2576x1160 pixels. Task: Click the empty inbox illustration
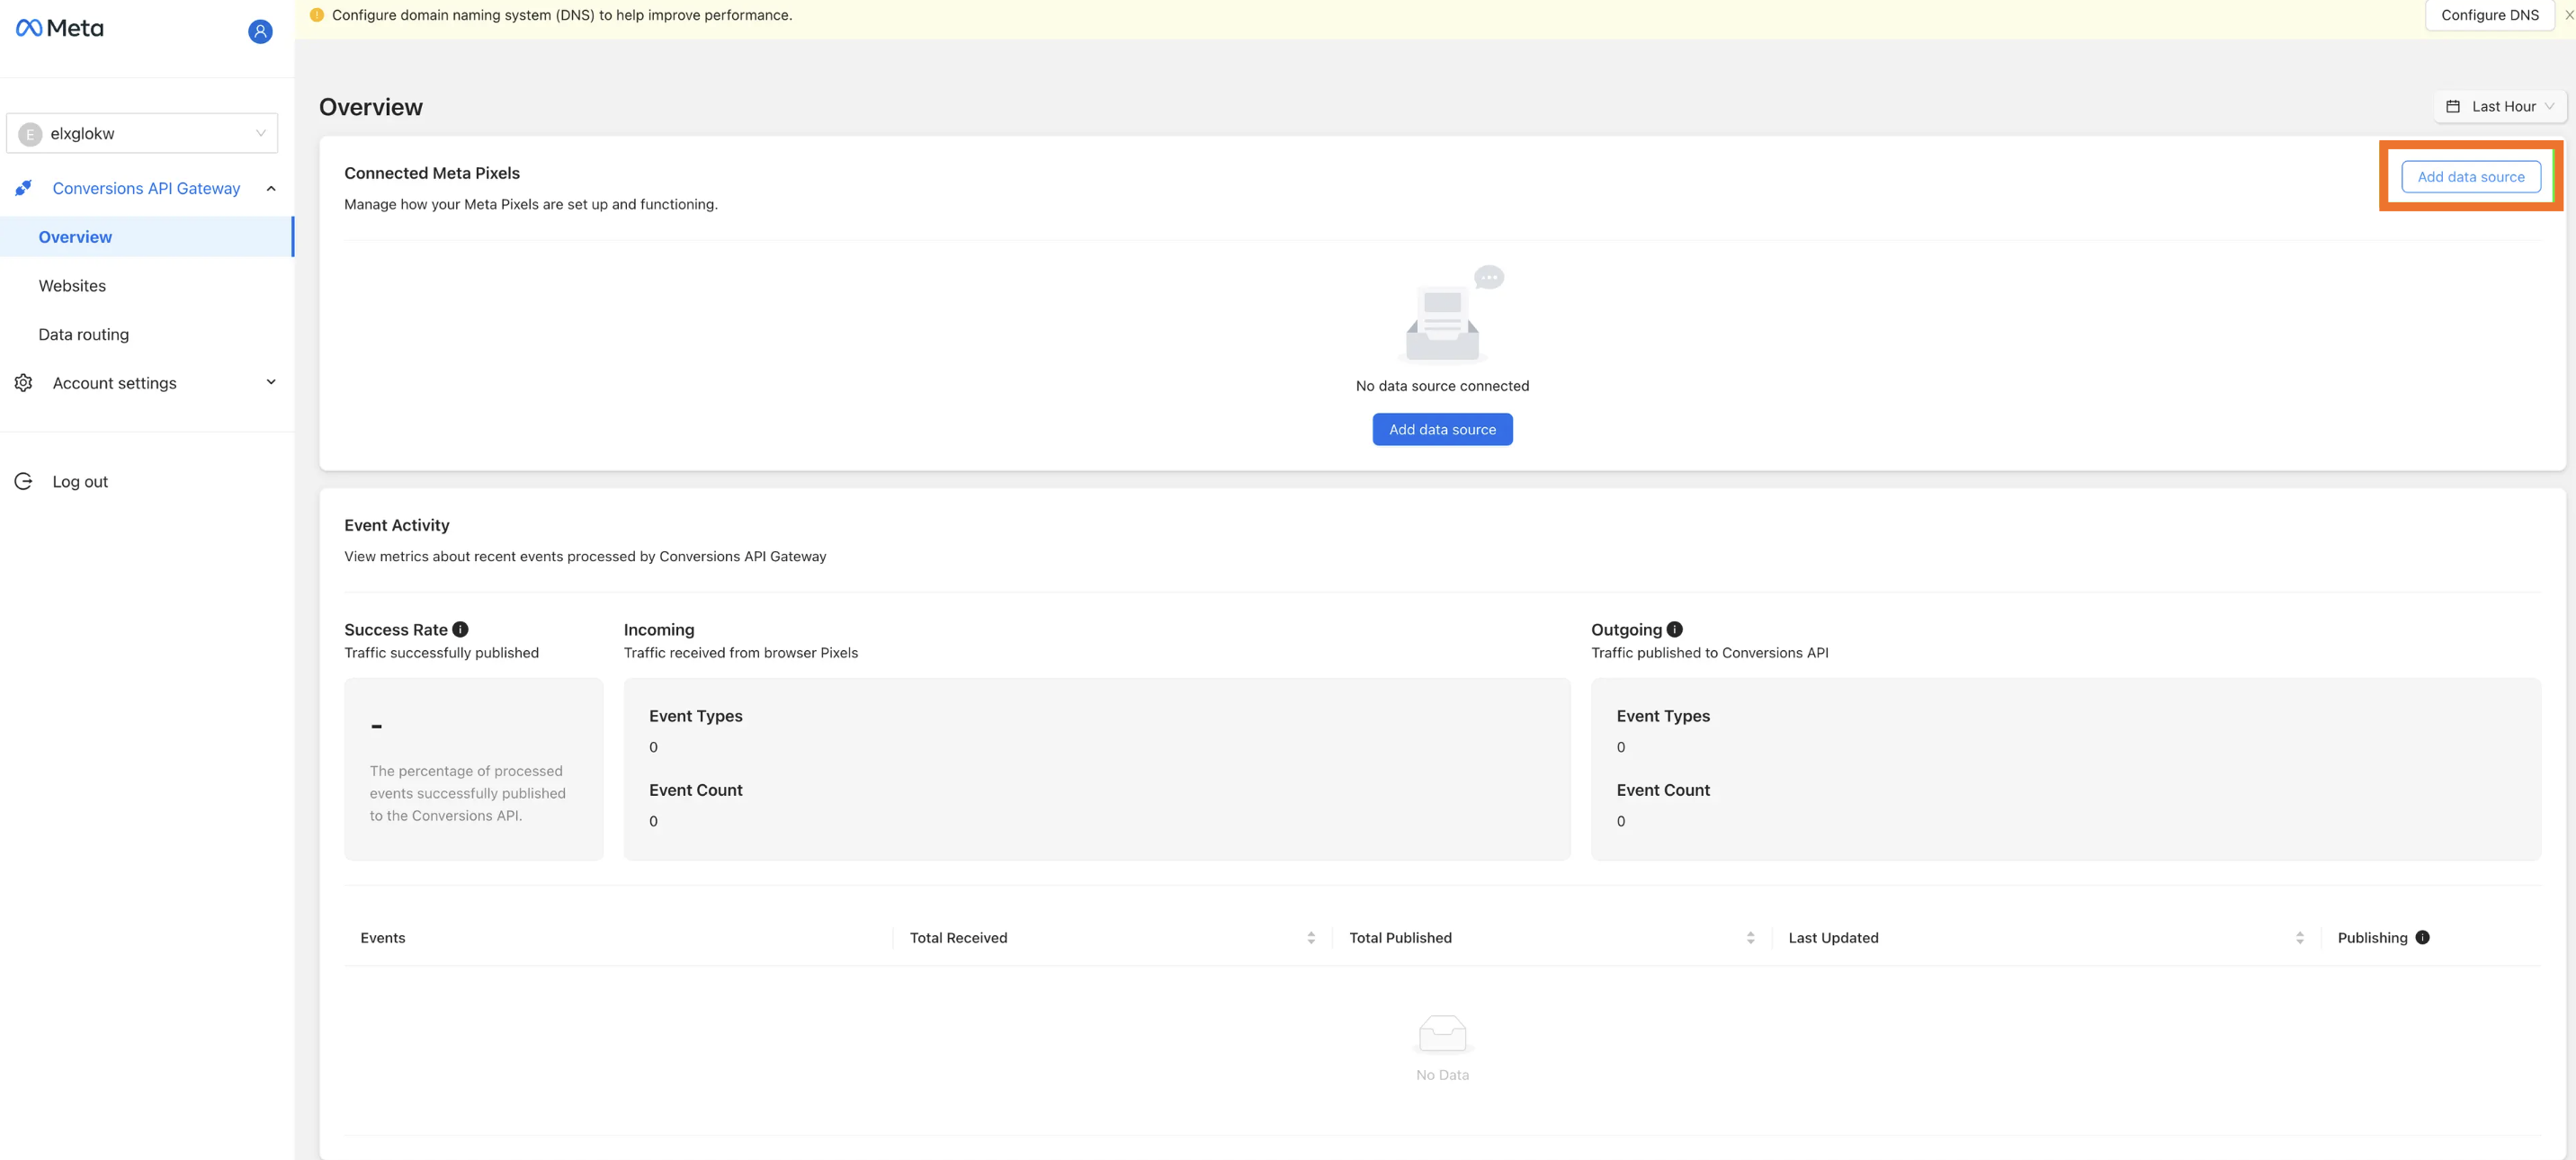coord(1450,313)
